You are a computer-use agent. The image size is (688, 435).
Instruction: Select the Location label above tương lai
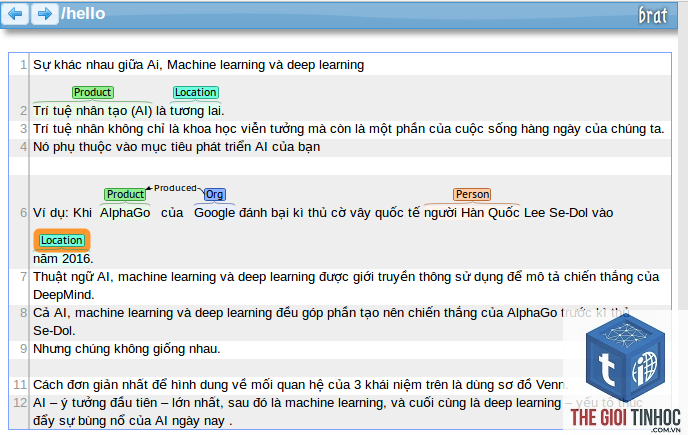coord(196,93)
